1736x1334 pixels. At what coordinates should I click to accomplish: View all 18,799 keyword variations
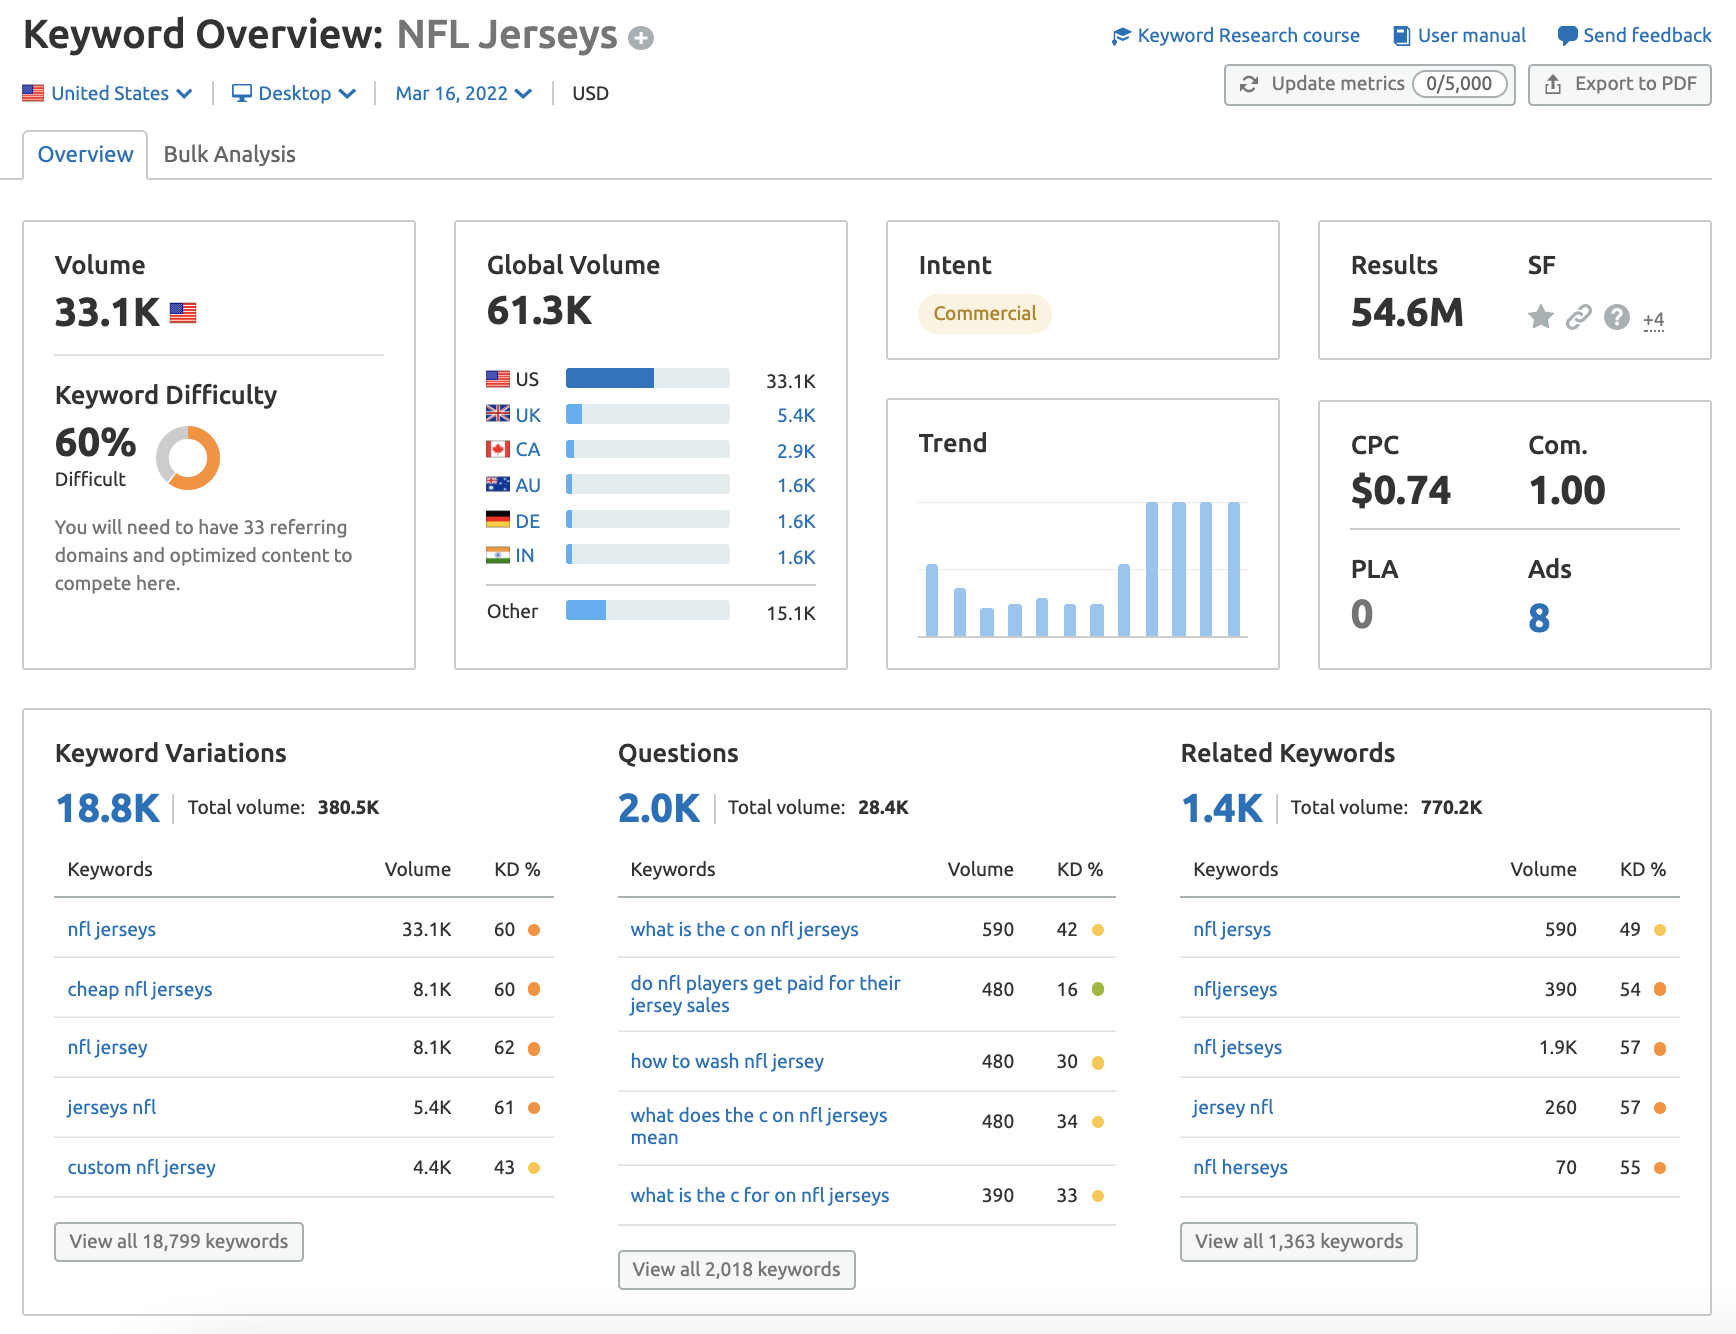pyautogui.click(x=179, y=1241)
